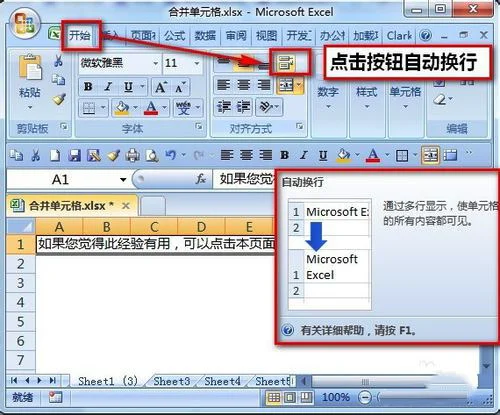Open the round Office button menu
This screenshot has width=500, height=415.
(x=25, y=23)
